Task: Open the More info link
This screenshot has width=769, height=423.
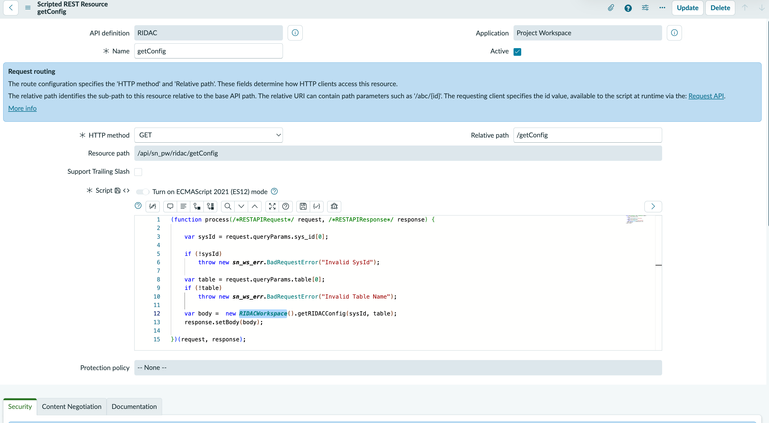Action: tap(22, 108)
